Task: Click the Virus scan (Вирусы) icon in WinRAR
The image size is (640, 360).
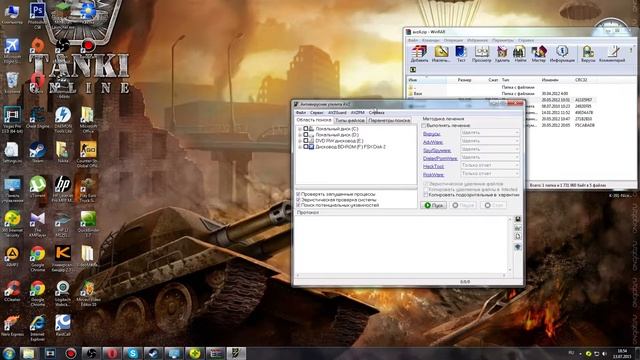Action: tap(588, 53)
